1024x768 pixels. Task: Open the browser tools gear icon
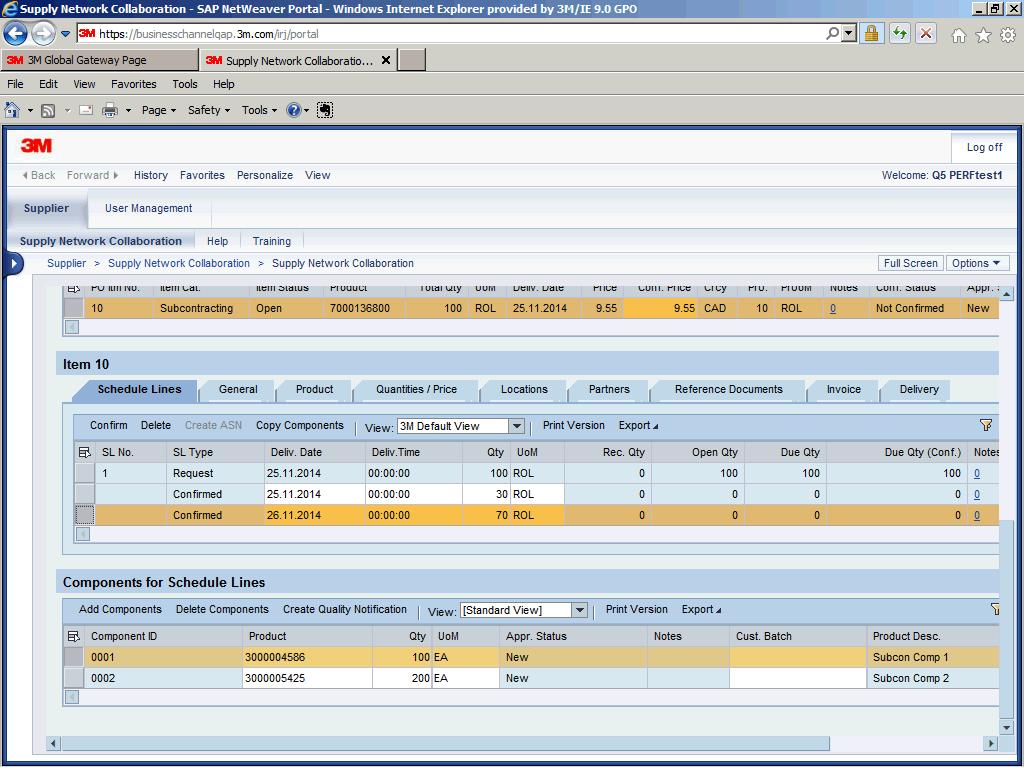pyautogui.click(x=1008, y=35)
